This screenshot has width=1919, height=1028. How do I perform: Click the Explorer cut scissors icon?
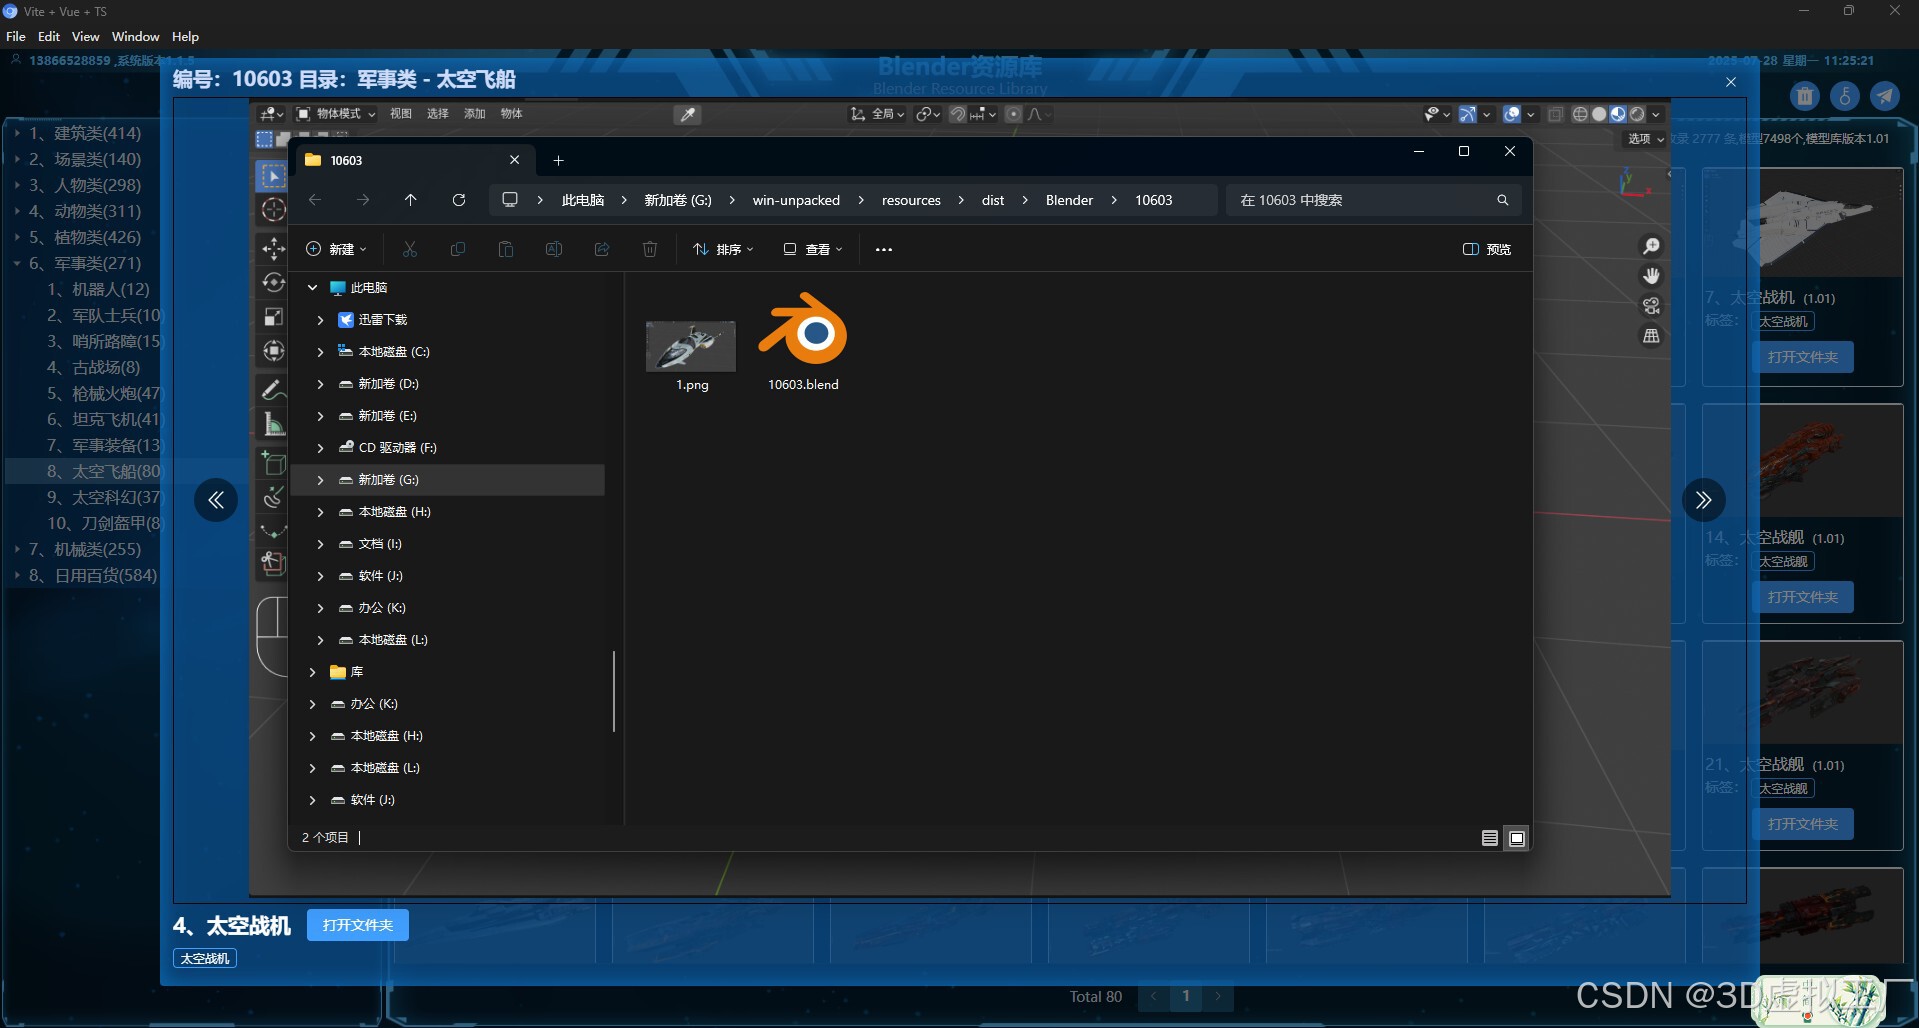pos(410,249)
